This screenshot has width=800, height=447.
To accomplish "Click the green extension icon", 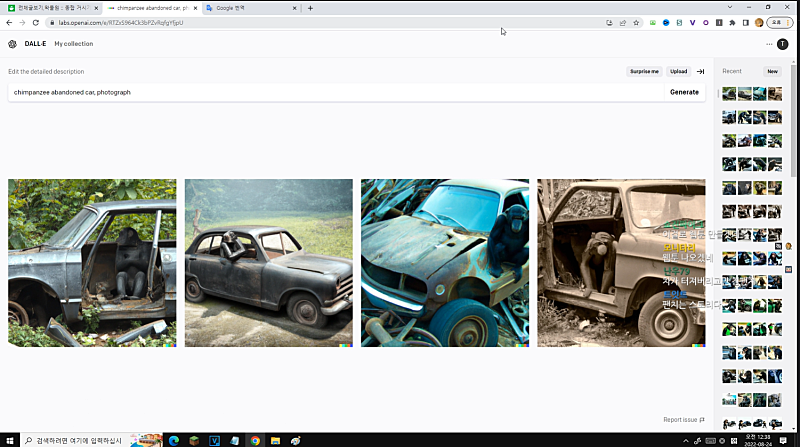I will pos(653,22).
